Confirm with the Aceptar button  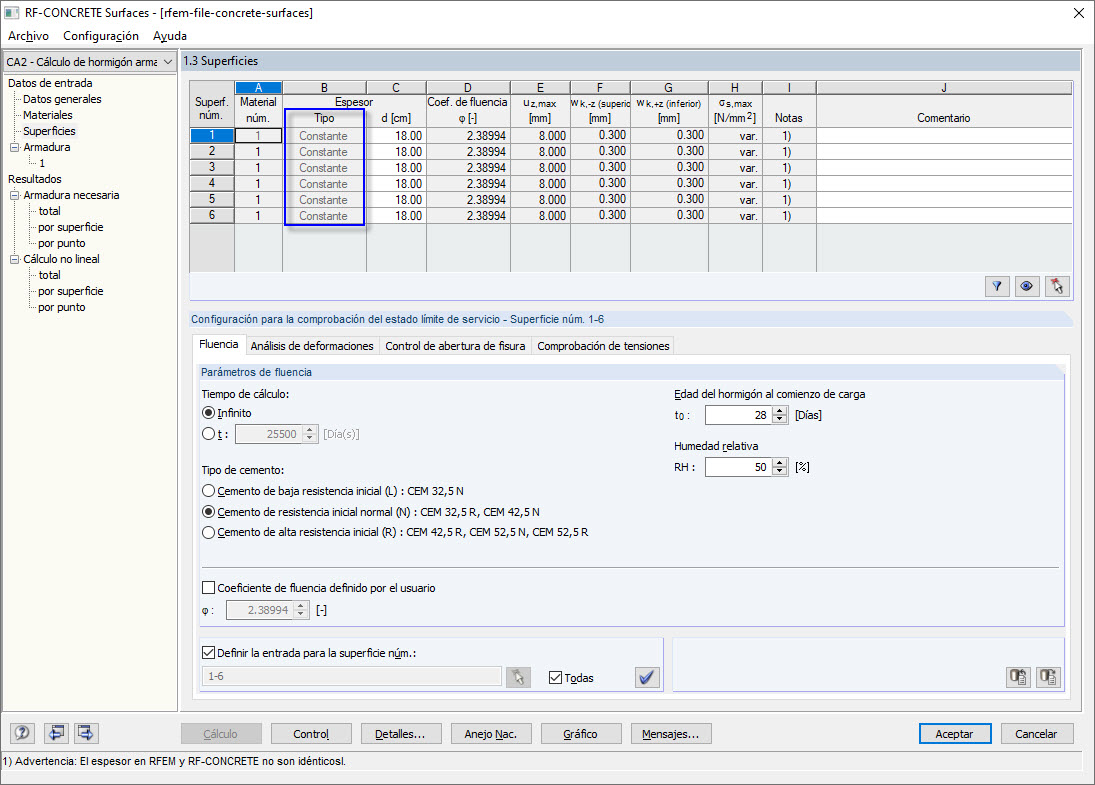[x=955, y=734]
